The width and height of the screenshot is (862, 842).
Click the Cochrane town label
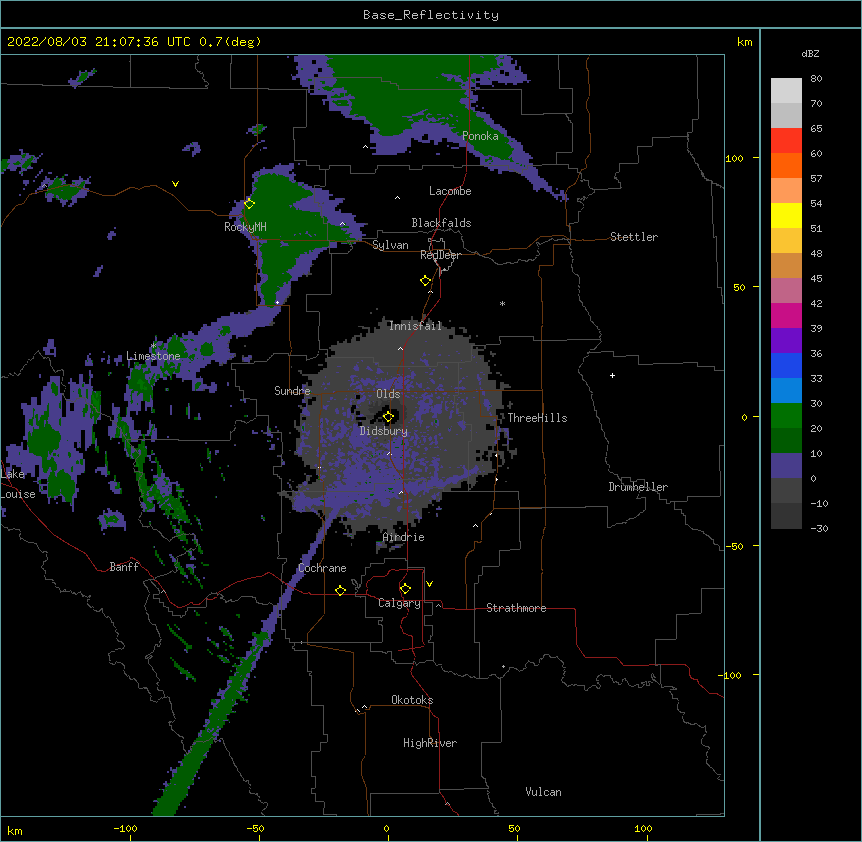[322, 568]
